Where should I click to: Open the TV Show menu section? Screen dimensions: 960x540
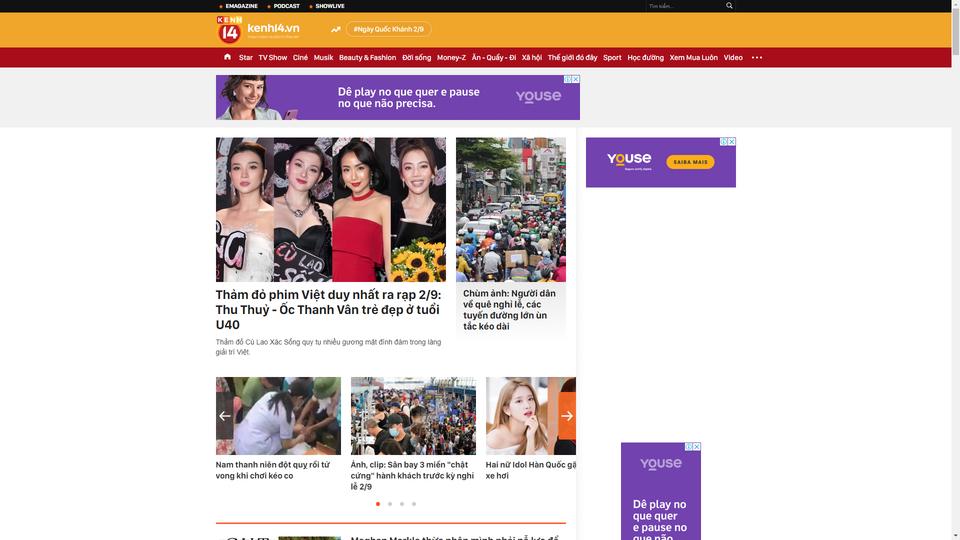pyautogui.click(x=272, y=58)
